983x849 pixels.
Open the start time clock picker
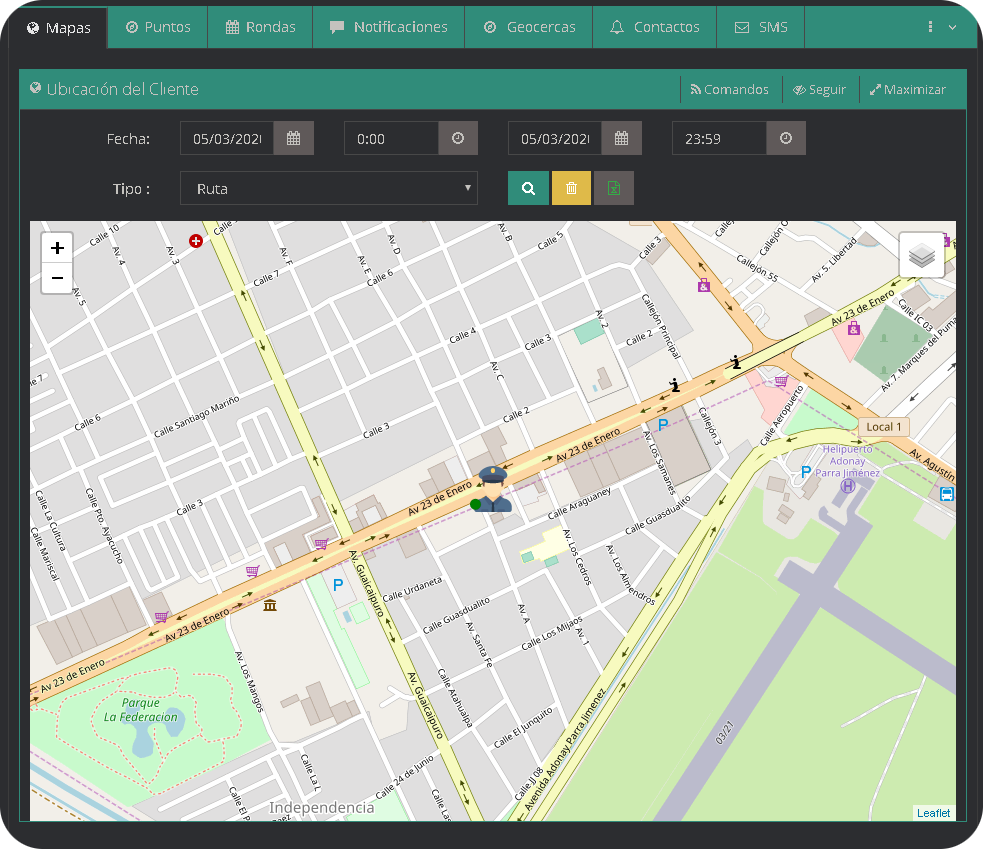click(x=458, y=138)
